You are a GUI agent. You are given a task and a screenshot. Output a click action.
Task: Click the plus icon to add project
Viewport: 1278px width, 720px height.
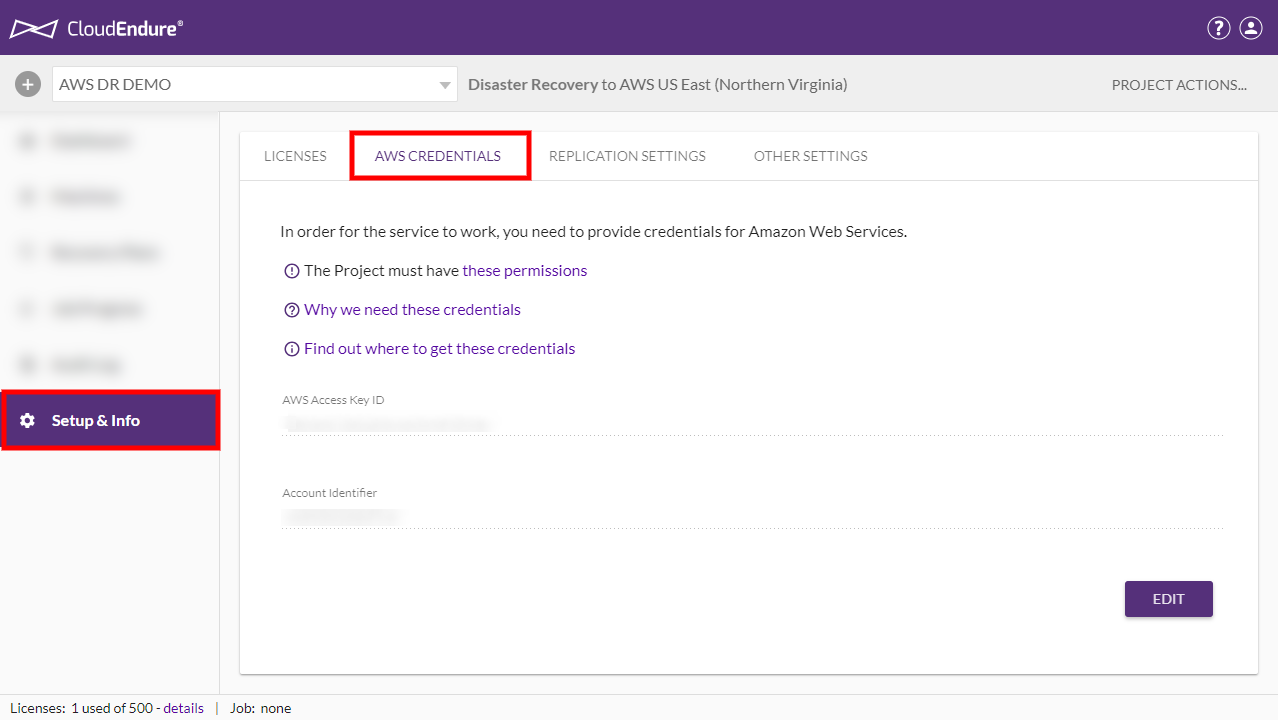tap(28, 84)
